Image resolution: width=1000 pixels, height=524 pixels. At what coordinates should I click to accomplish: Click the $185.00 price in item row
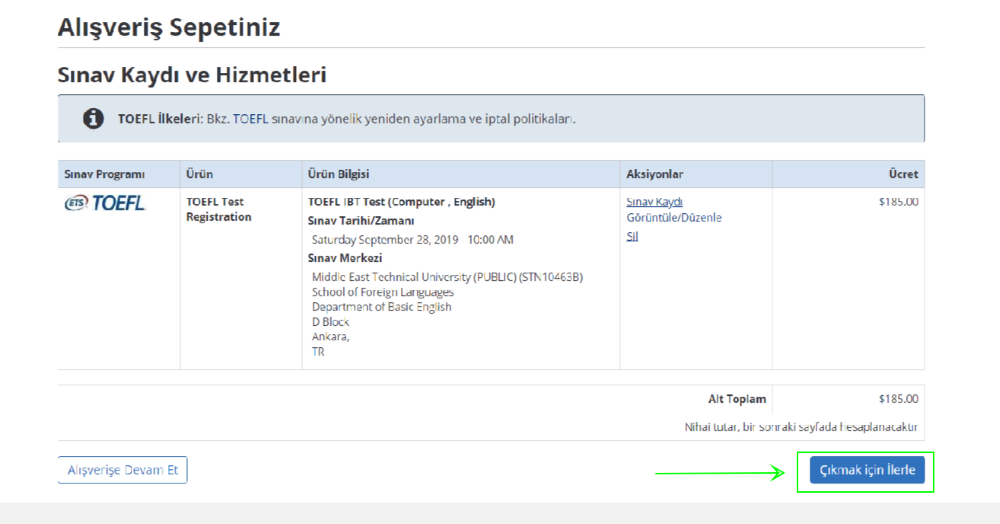coord(899,201)
